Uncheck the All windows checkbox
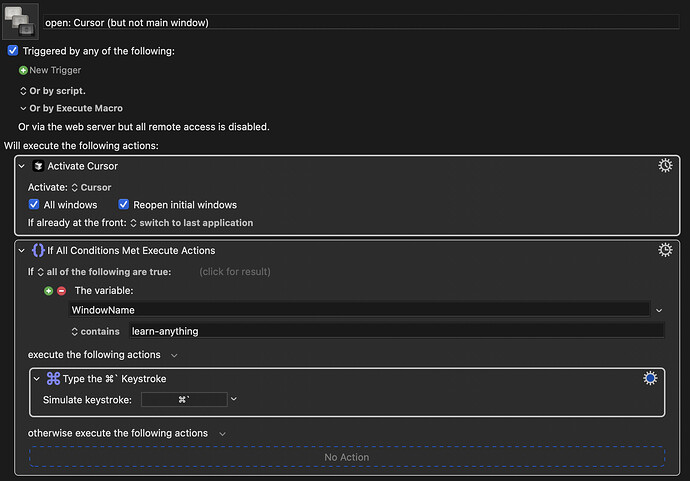690x481 pixels. tap(34, 204)
